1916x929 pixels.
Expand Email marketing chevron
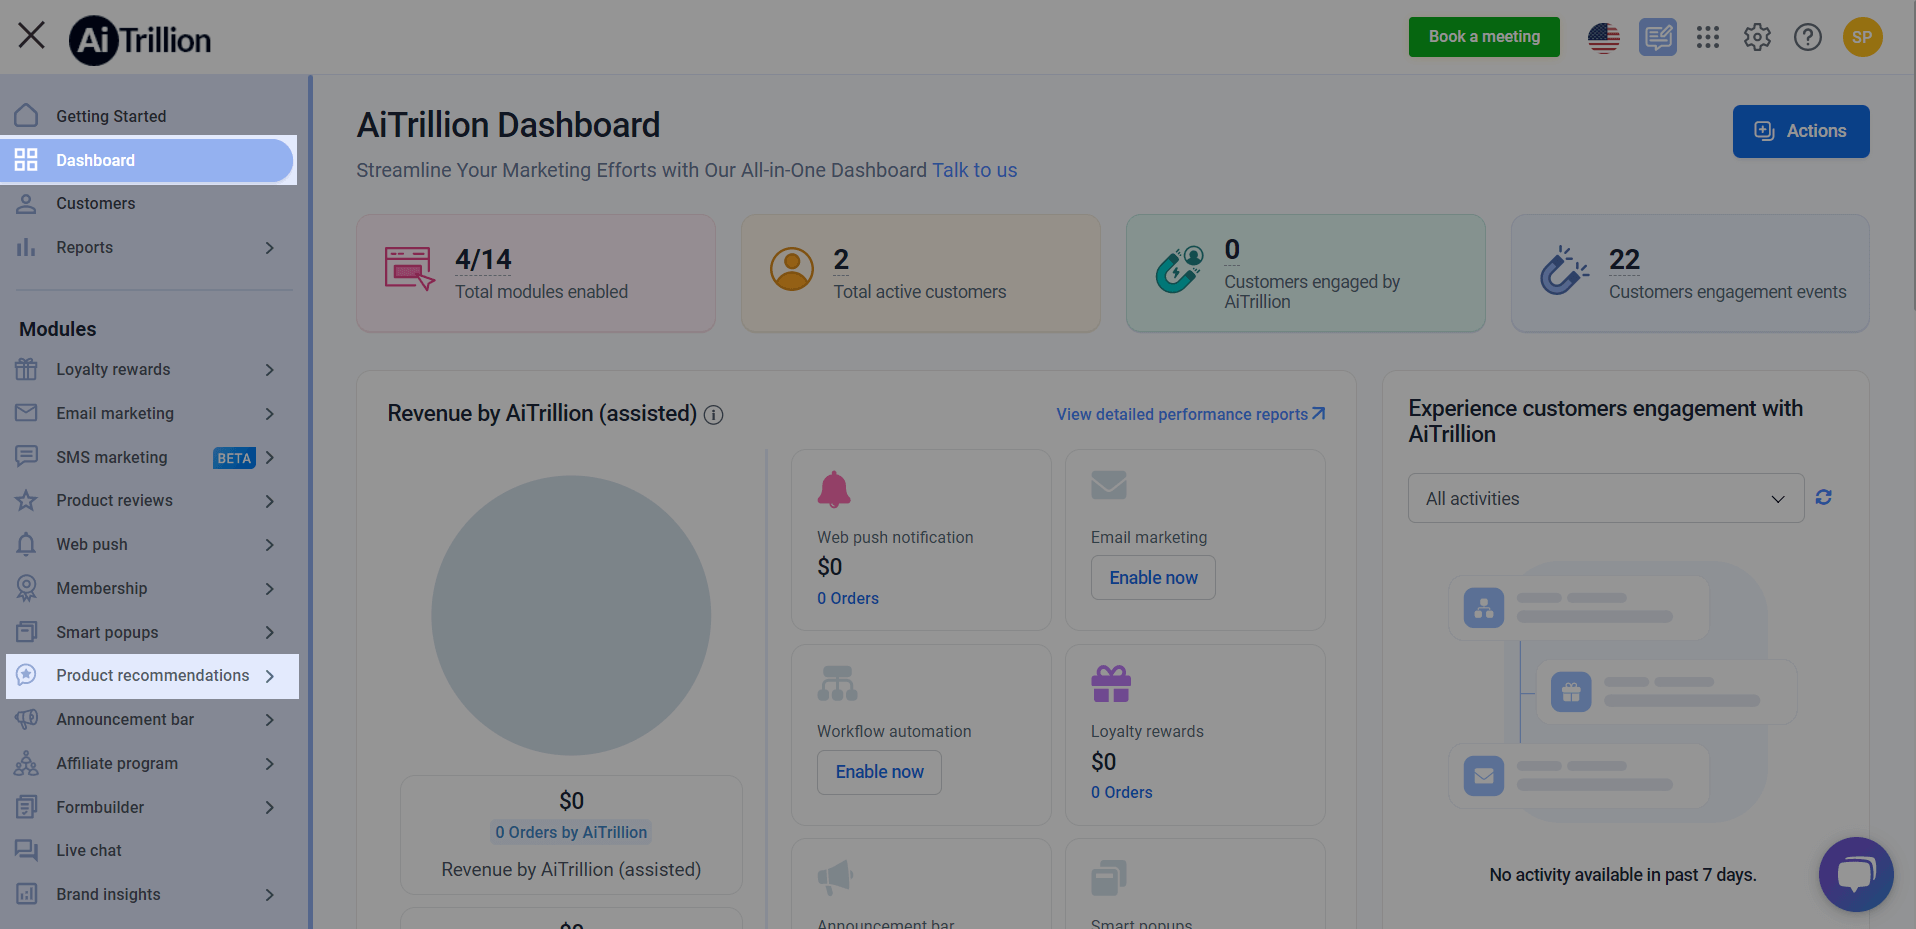point(270,413)
